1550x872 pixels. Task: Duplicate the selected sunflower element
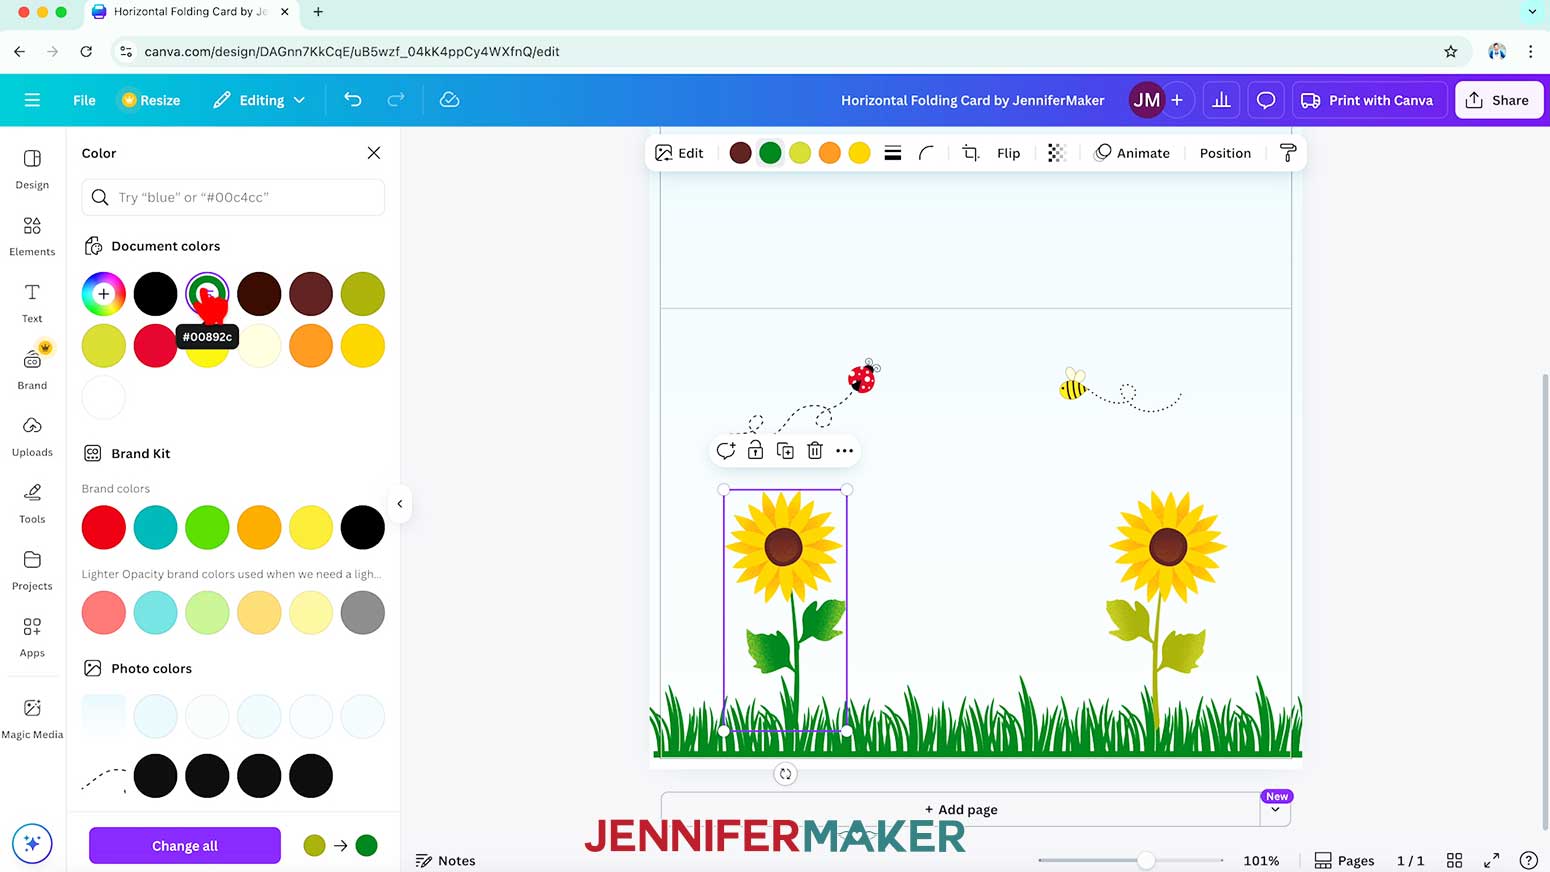click(x=785, y=451)
